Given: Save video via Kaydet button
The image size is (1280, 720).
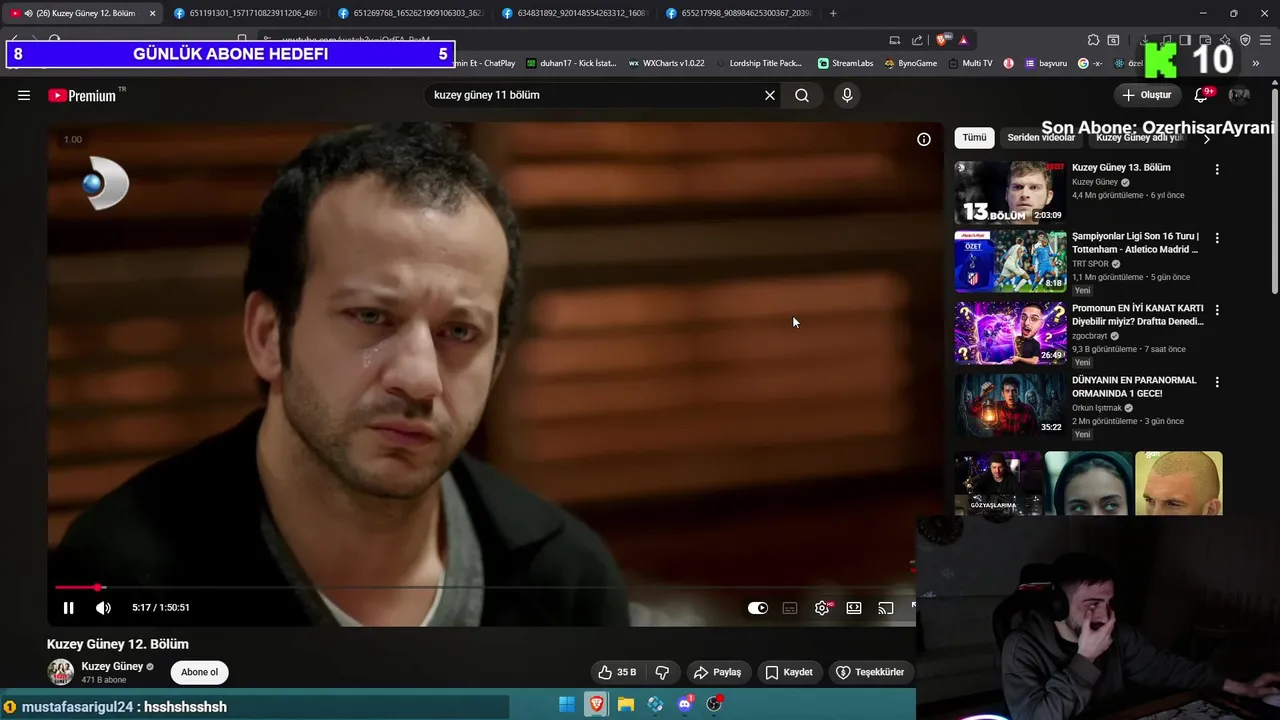Looking at the screenshot, I should pyautogui.click(x=789, y=672).
